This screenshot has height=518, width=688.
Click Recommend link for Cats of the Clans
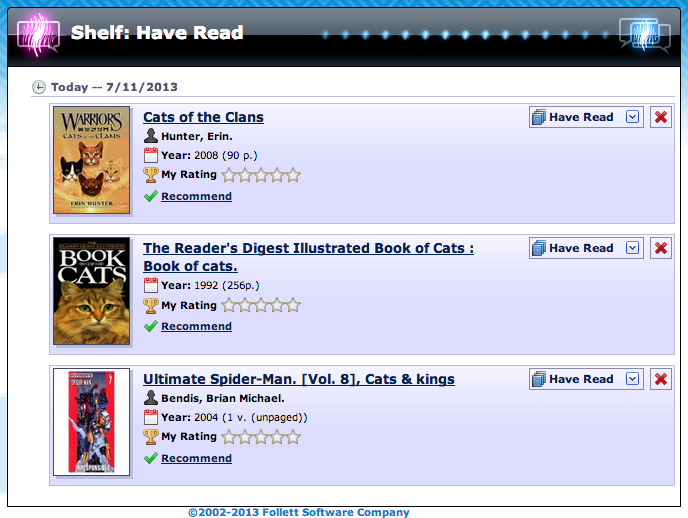(196, 196)
